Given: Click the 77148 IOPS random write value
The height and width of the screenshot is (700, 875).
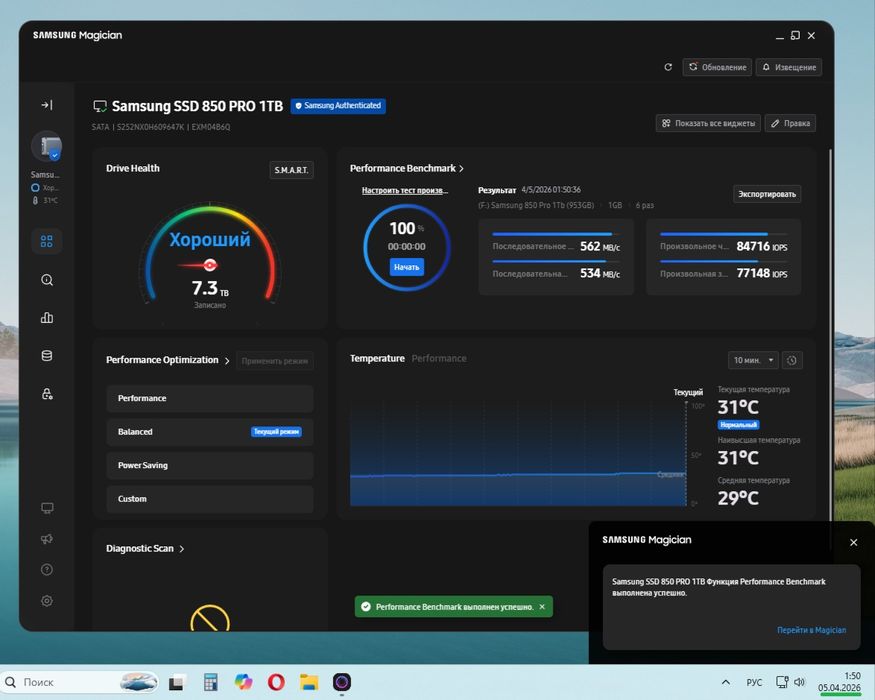Looking at the screenshot, I should tap(761, 273).
